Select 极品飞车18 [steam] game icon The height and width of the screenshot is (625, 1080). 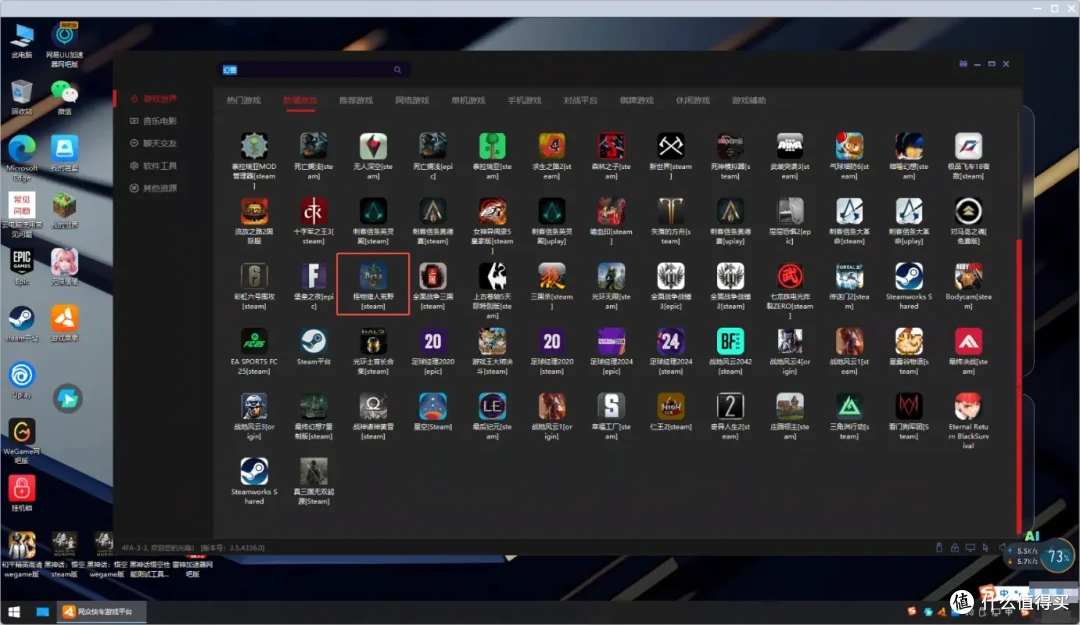tap(968, 147)
